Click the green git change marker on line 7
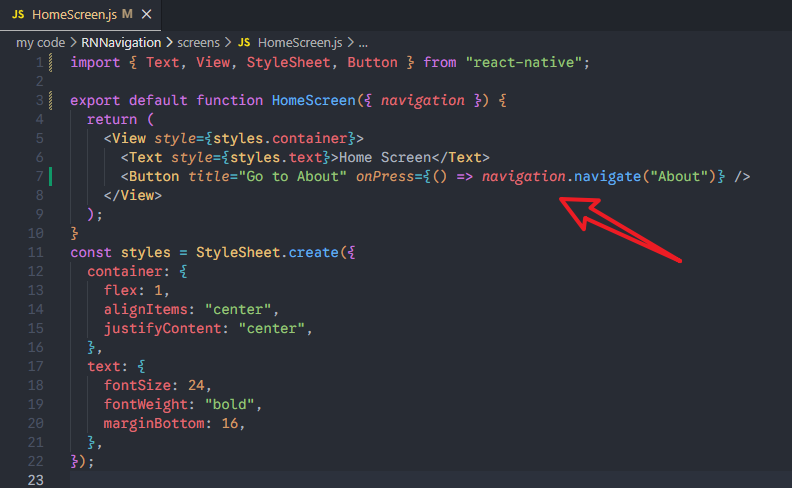792x488 pixels. coord(50,176)
